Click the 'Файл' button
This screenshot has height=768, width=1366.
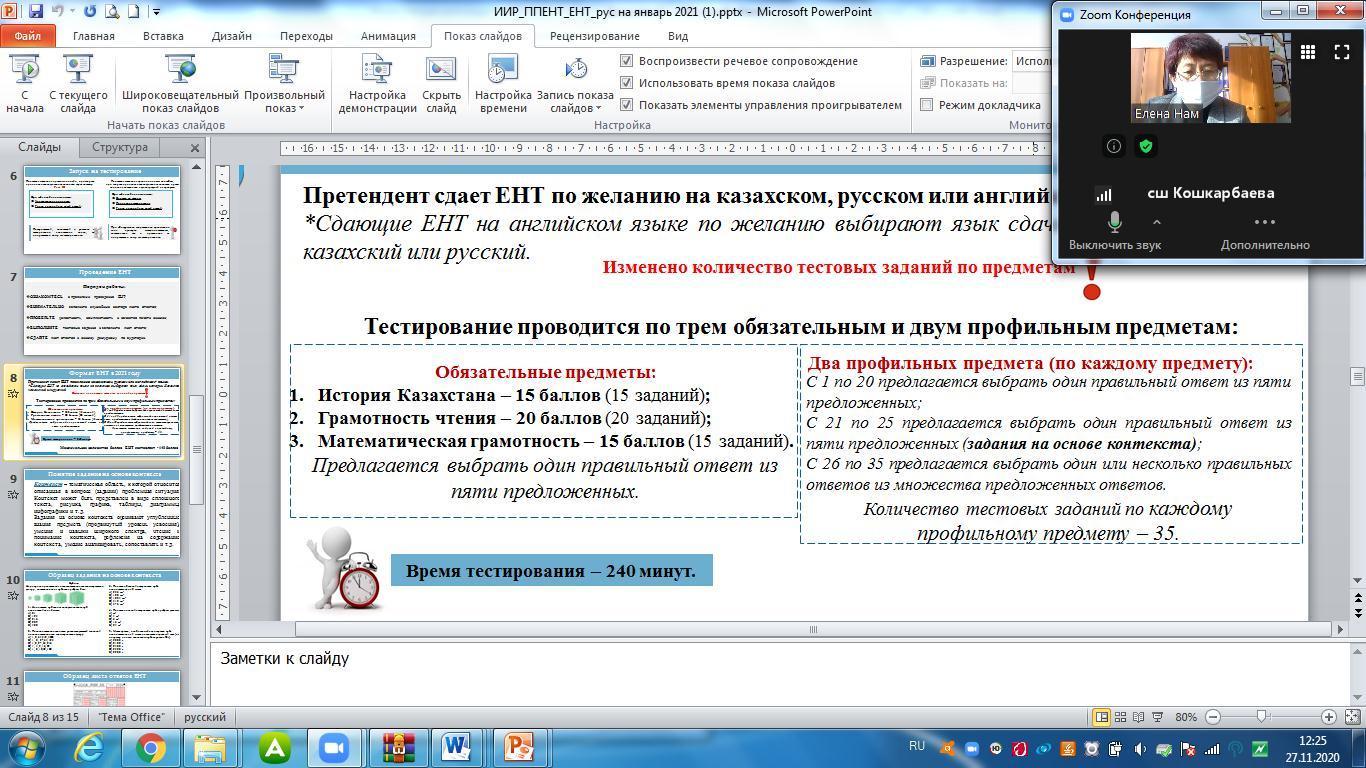click(x=27, y=36)
